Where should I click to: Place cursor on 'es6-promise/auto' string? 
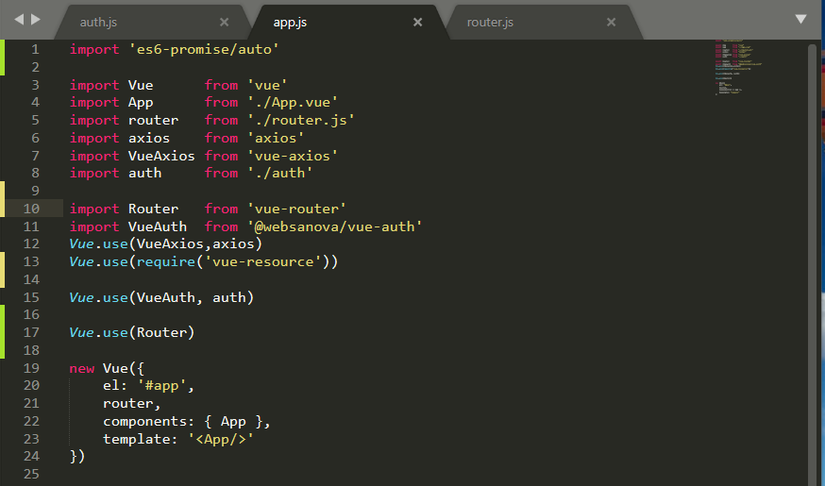[204, 49]
